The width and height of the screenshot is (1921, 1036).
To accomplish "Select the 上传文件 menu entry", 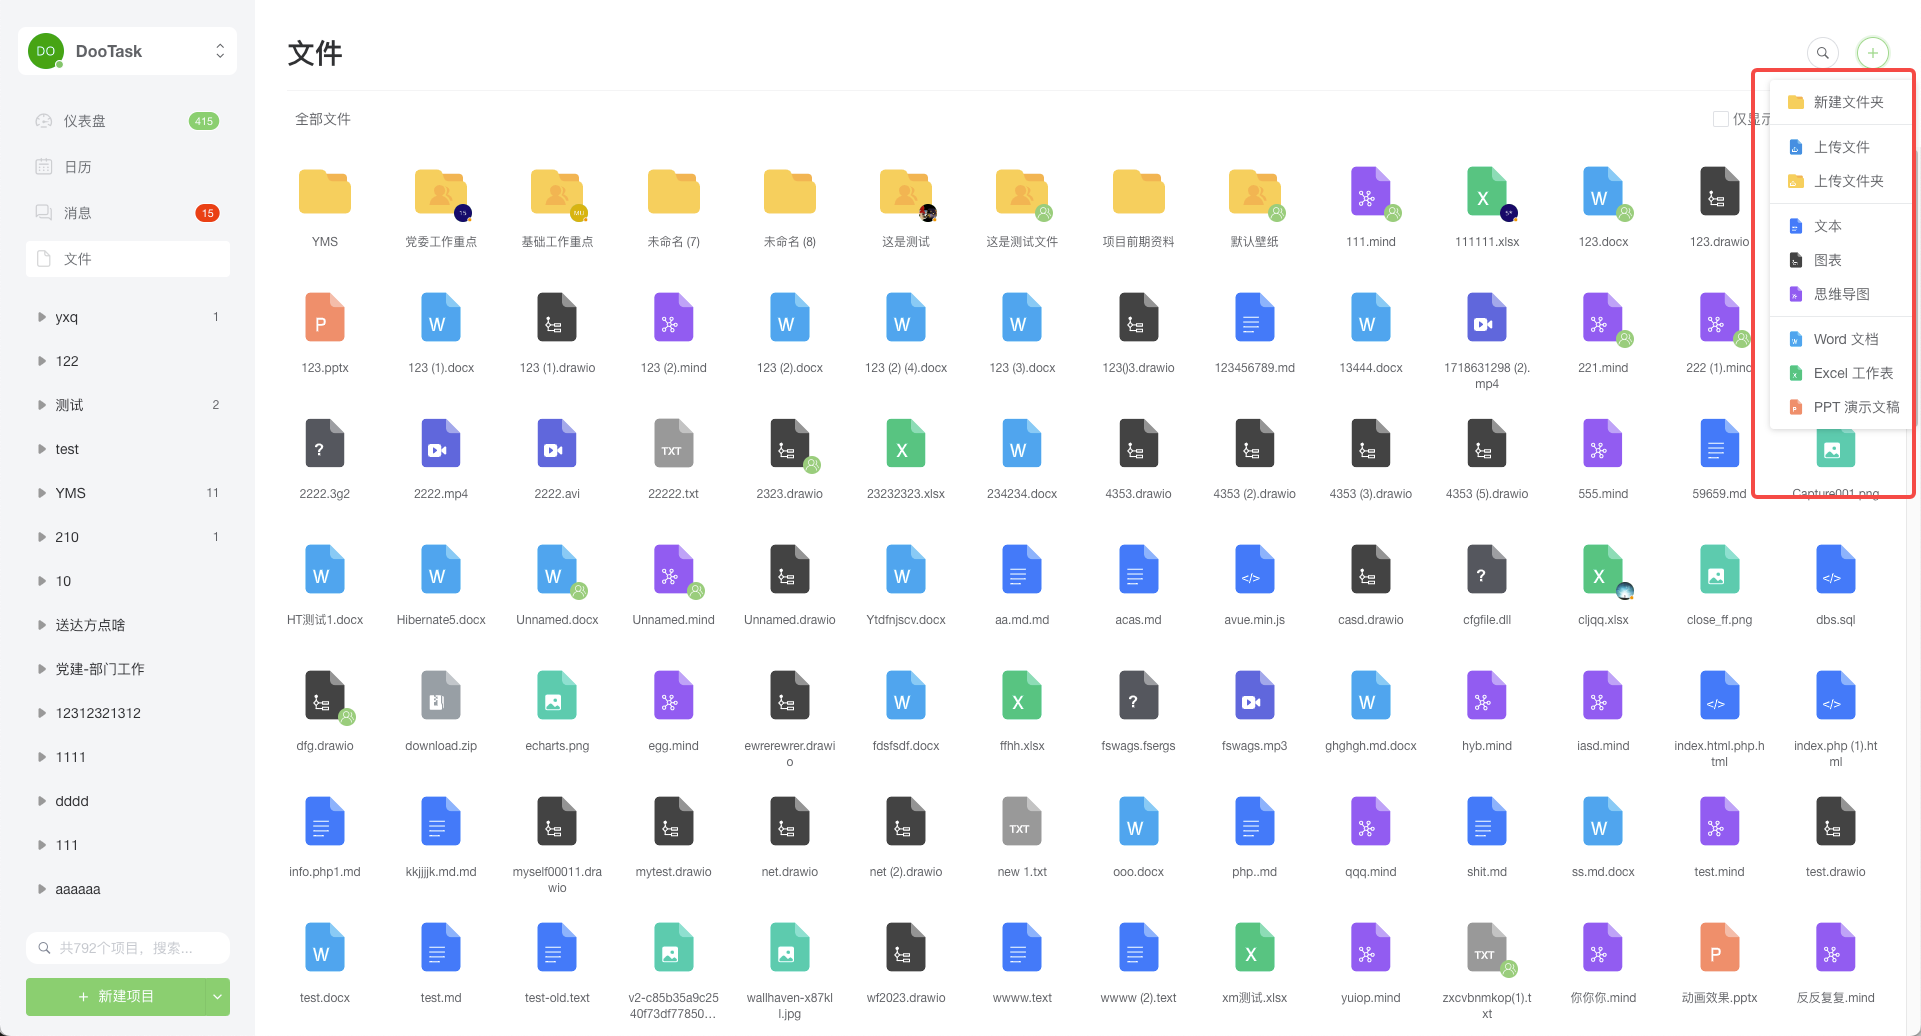I will click(x=1841, y=146).
